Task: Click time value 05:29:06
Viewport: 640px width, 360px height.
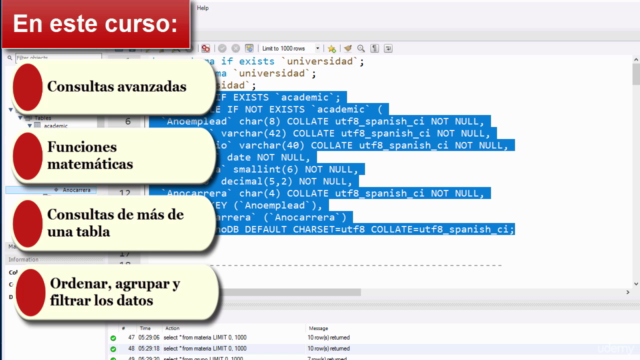Action: pyautogui.click(x=149, y=338)
